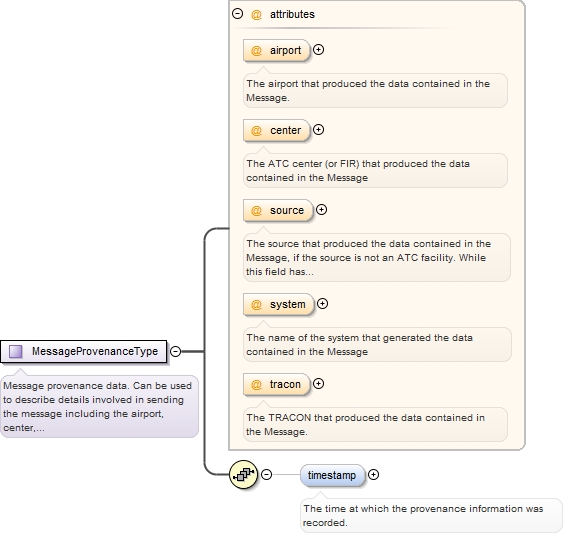Viewport: 570px width, 536px height.
Task: Collapse the MessageProvenanceType node
Action: click(176, 351)
